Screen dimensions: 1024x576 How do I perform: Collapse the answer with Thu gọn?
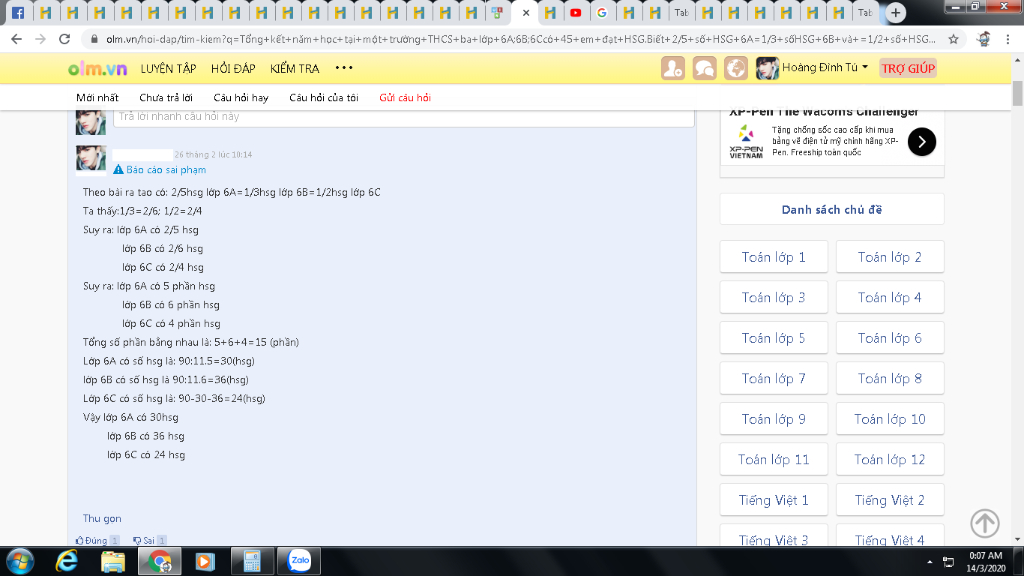click(102, 519)
